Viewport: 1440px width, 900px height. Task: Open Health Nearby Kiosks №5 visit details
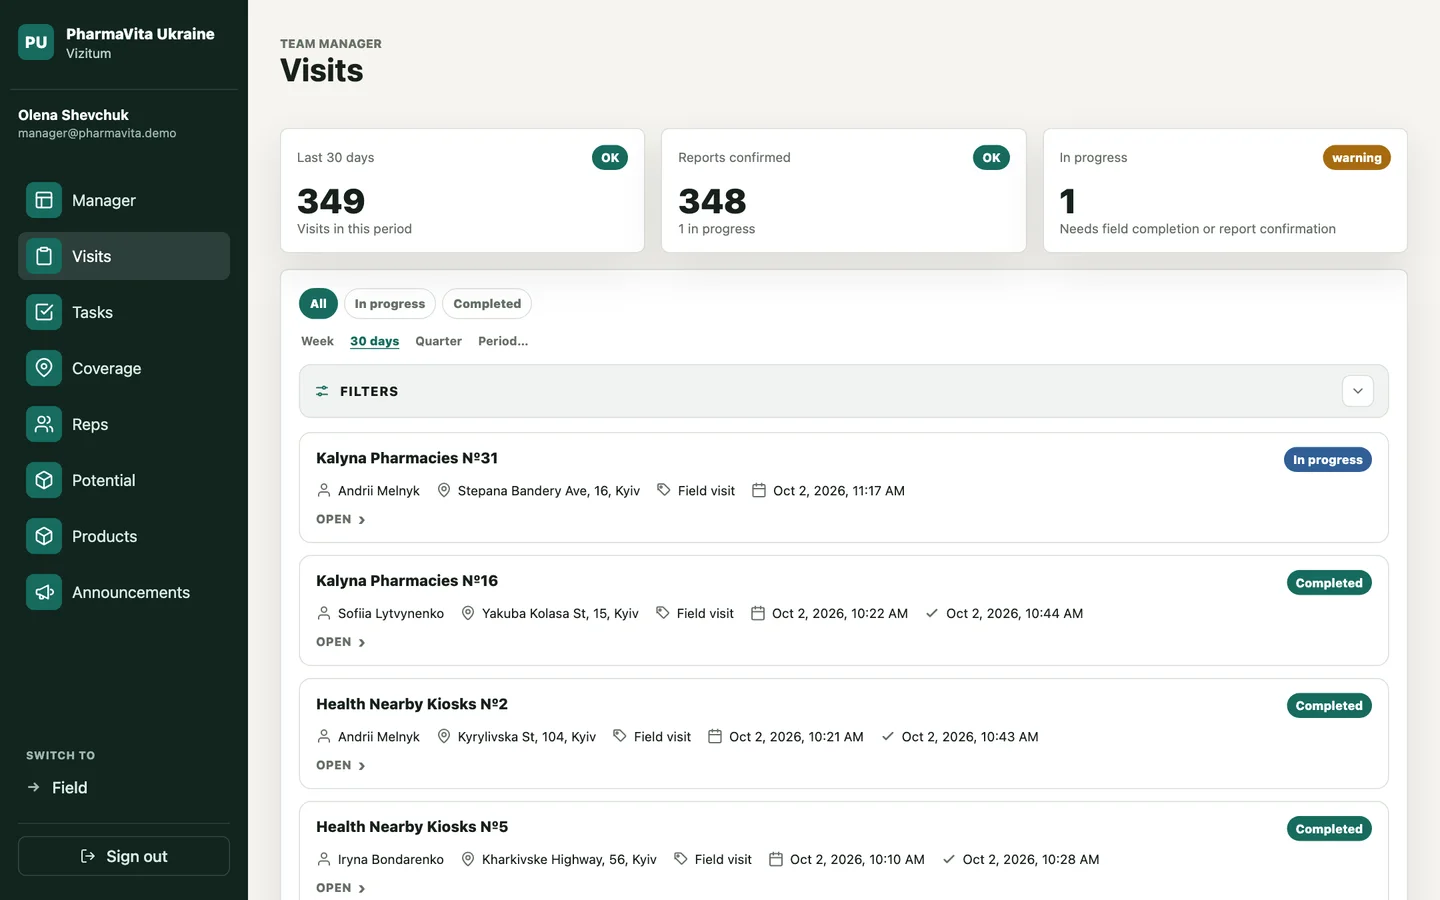(341, 888)
